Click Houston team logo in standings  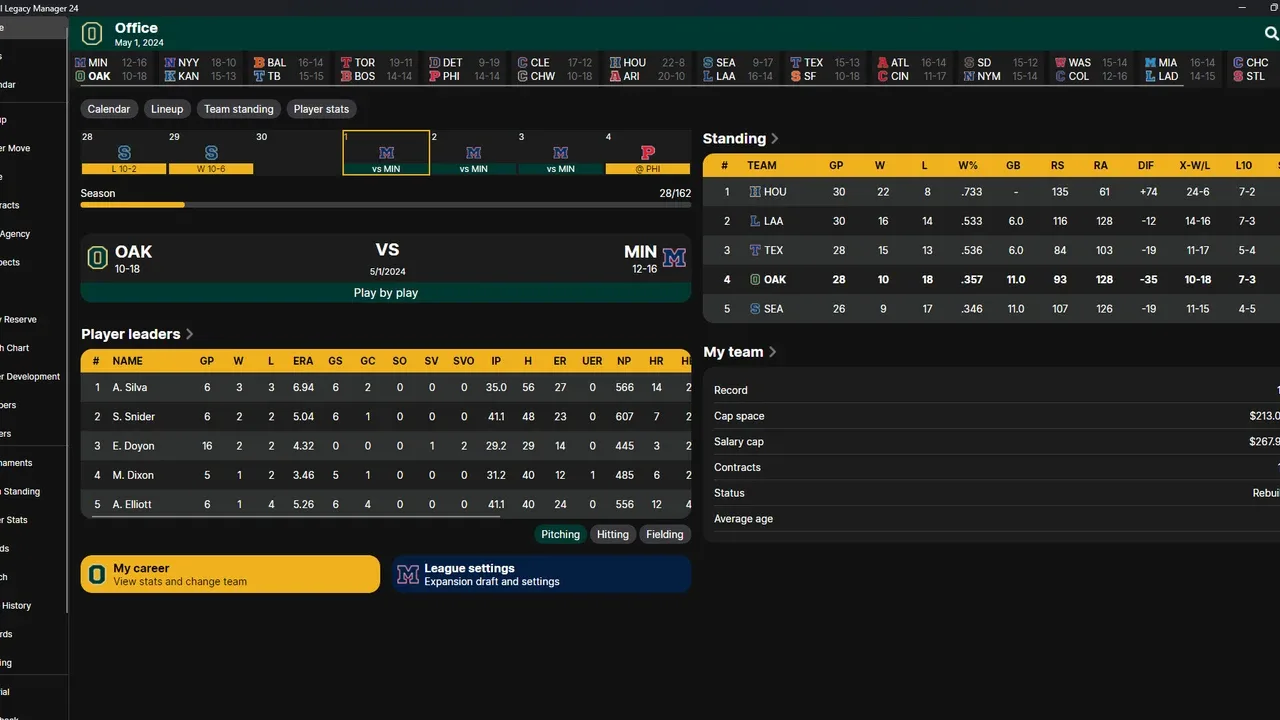[x=755, y=192]
